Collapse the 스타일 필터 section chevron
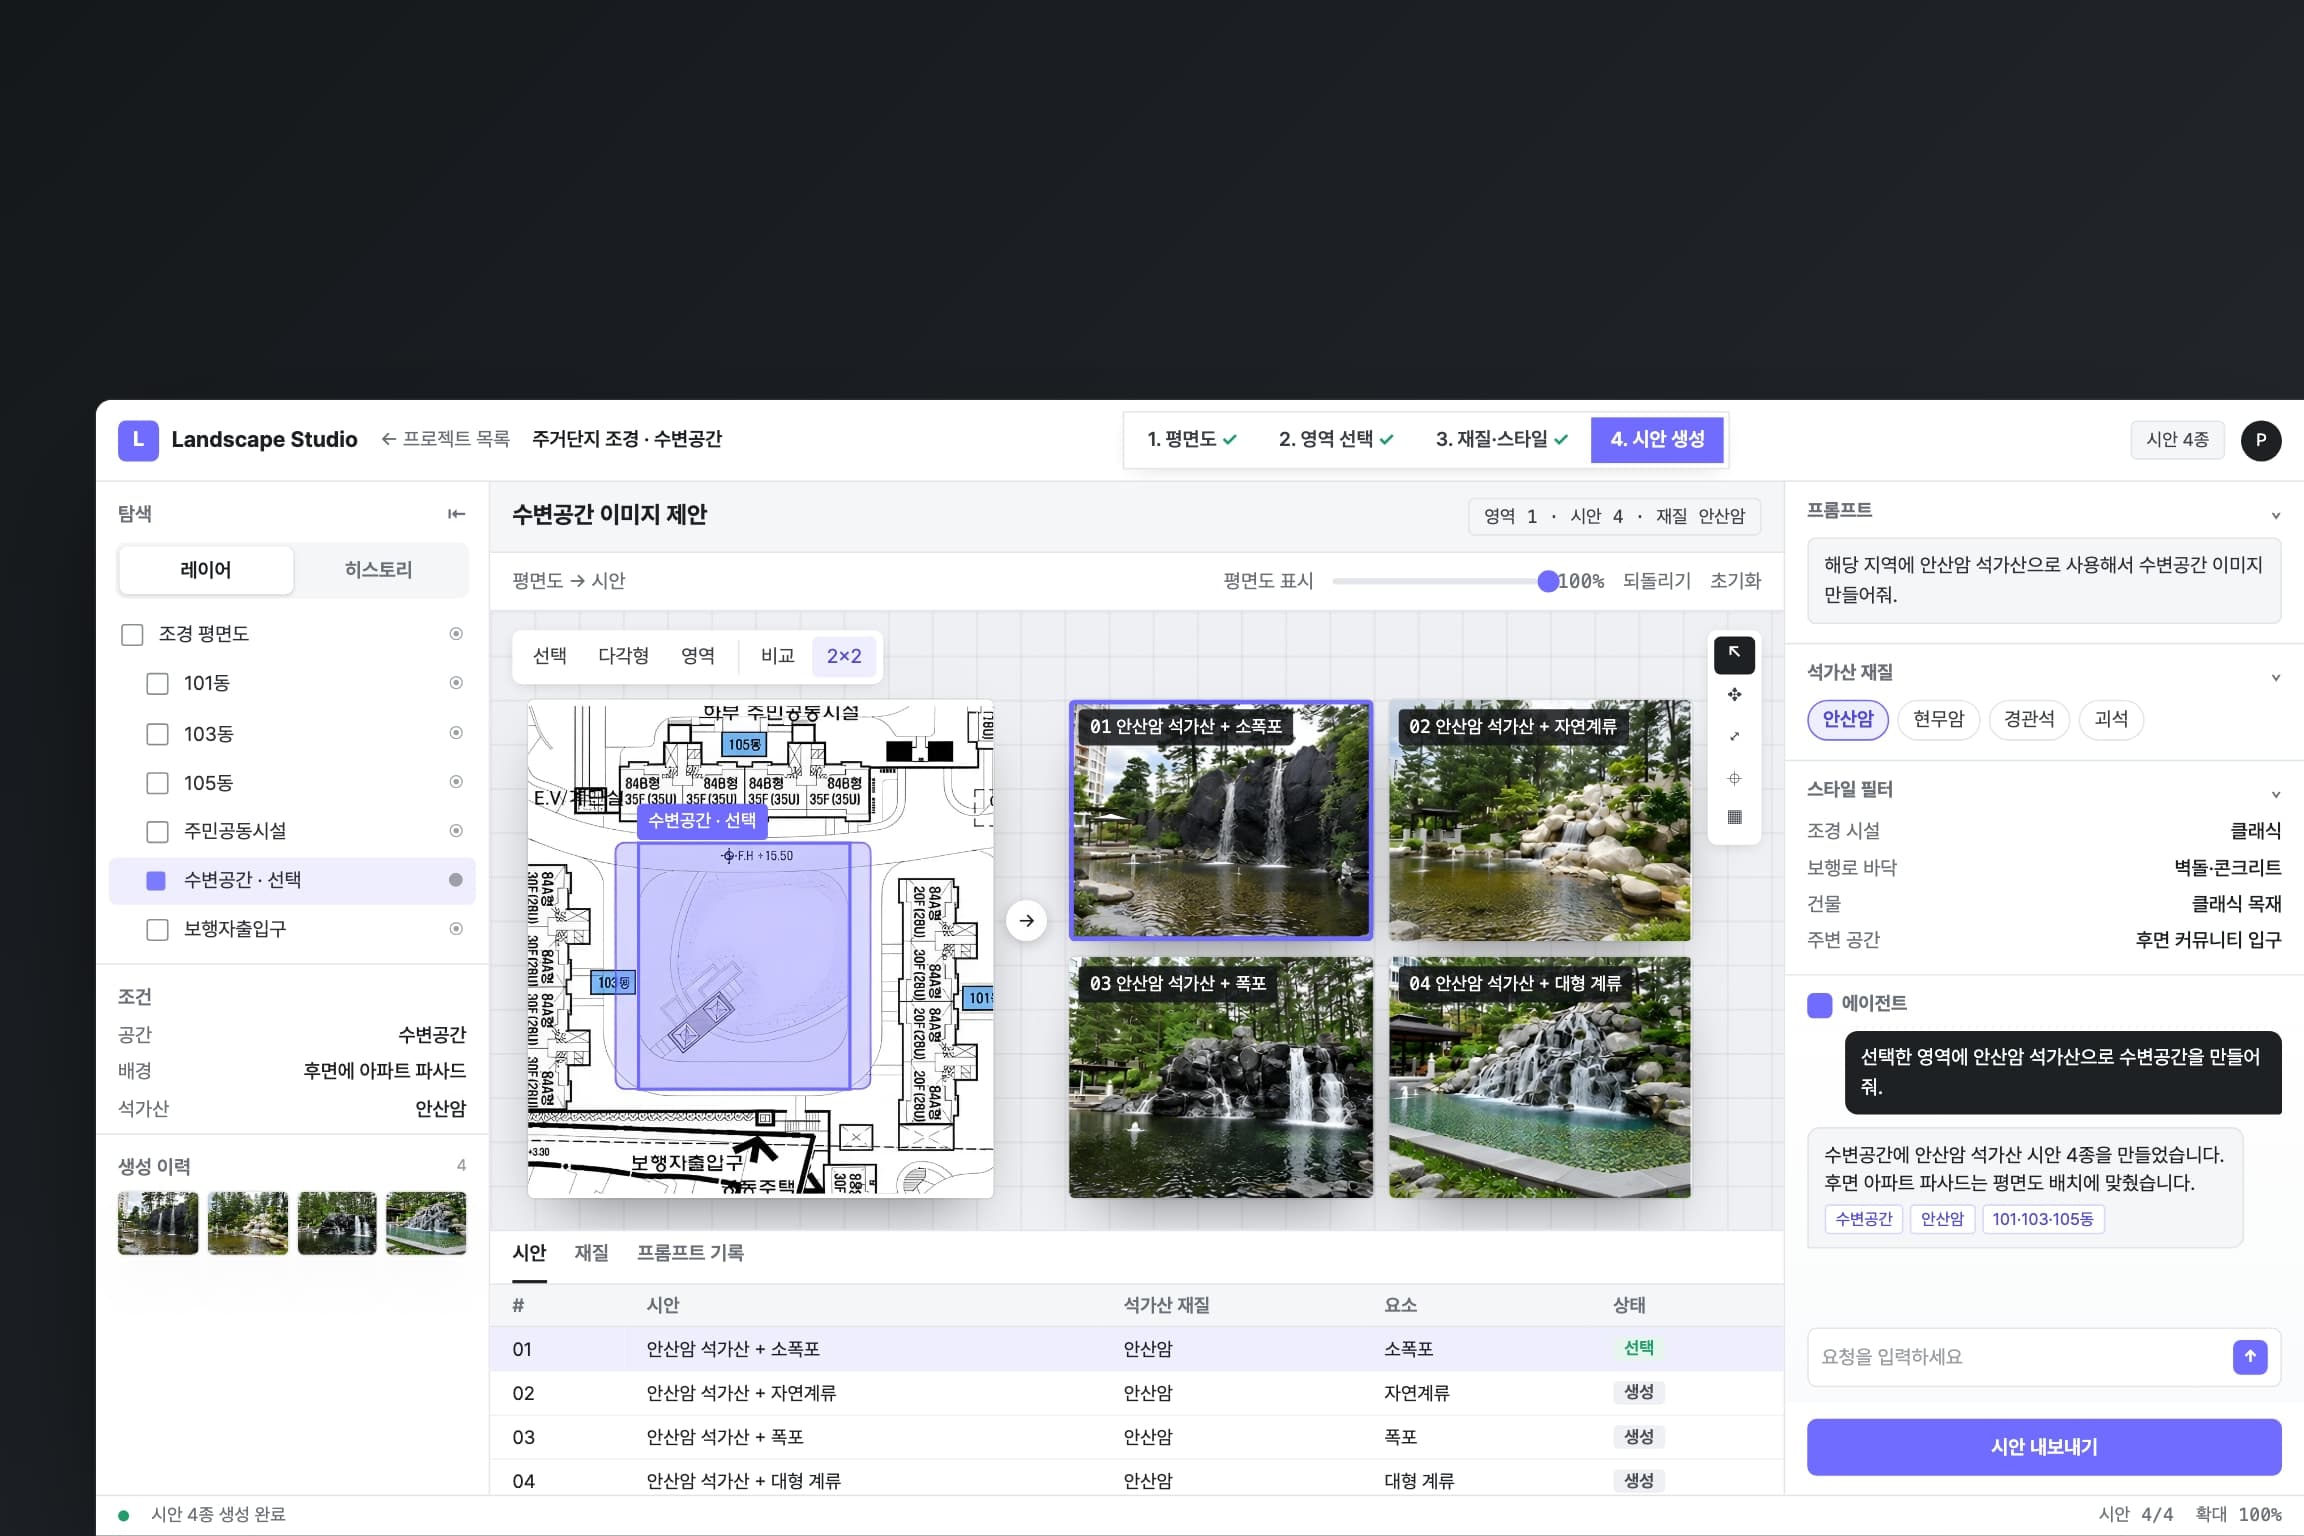2304x1536 pixels. click(x=2275, y=795)
